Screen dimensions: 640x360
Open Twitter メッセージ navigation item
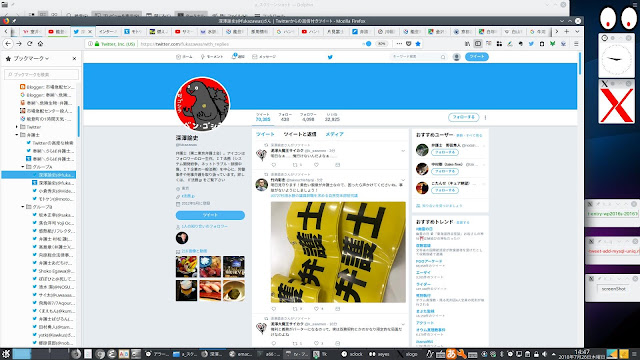(x=264, y=57)
